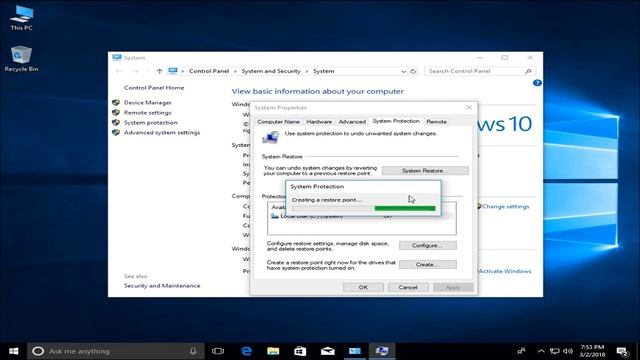Open the Store from the taskbar

pos(300,351)
